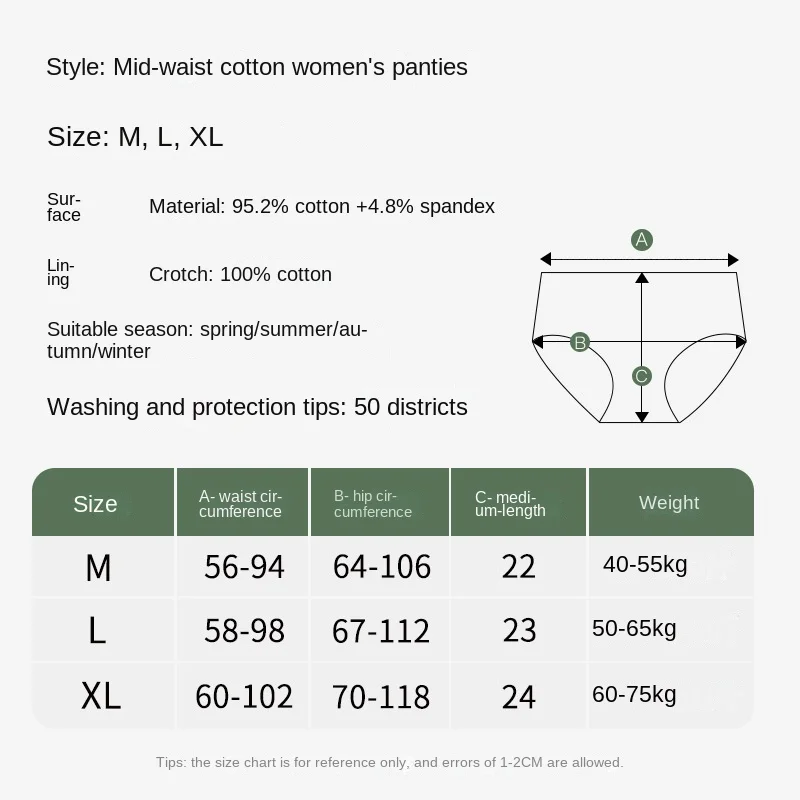Click the M size row label
This screenshot has width=800, height=800.
(98, 568)
